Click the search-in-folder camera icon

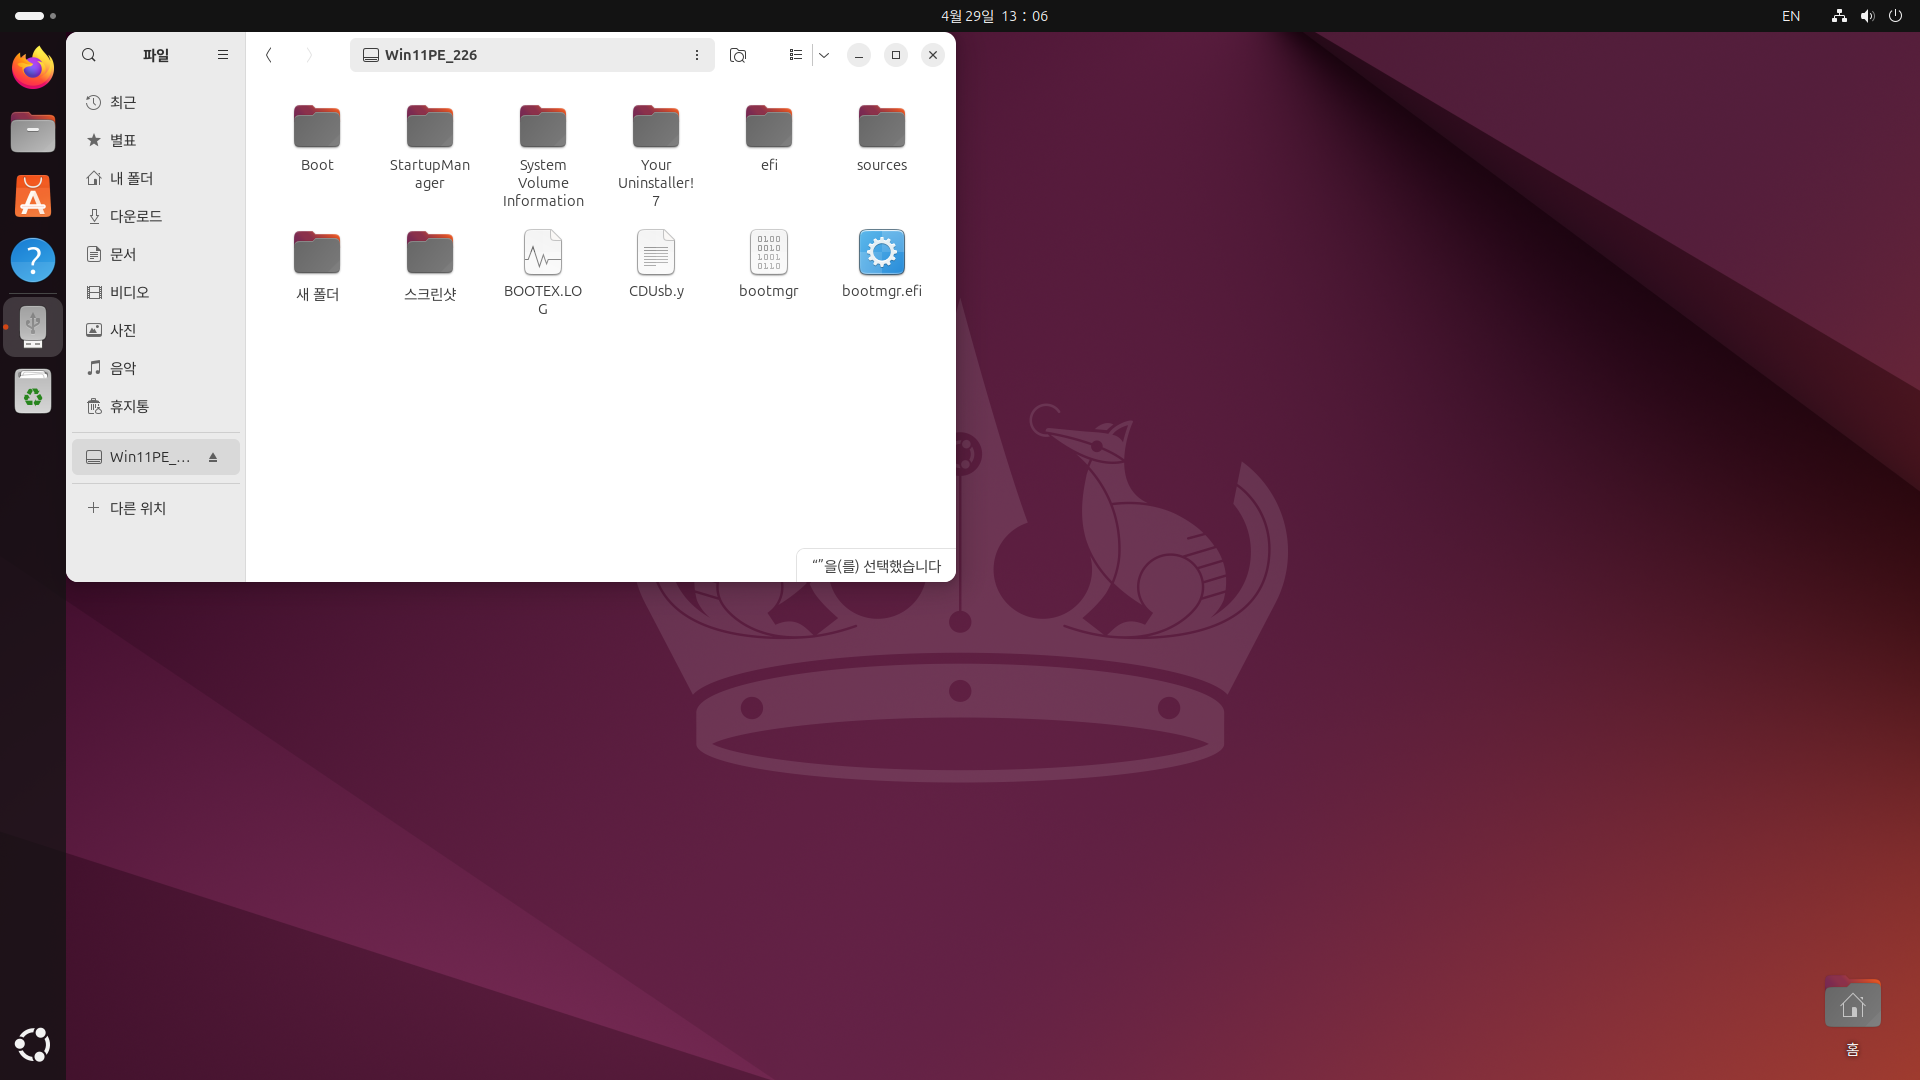click(738, 55)
